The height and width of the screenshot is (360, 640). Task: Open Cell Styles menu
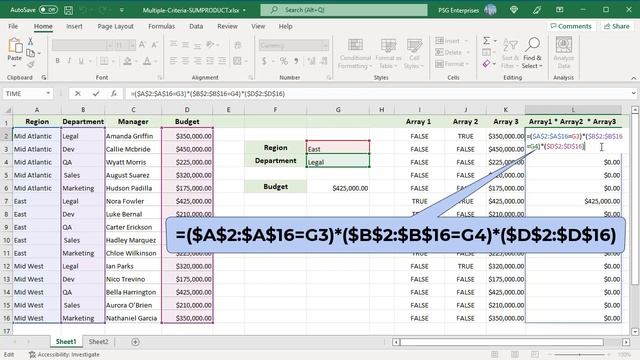pos(414,53)
